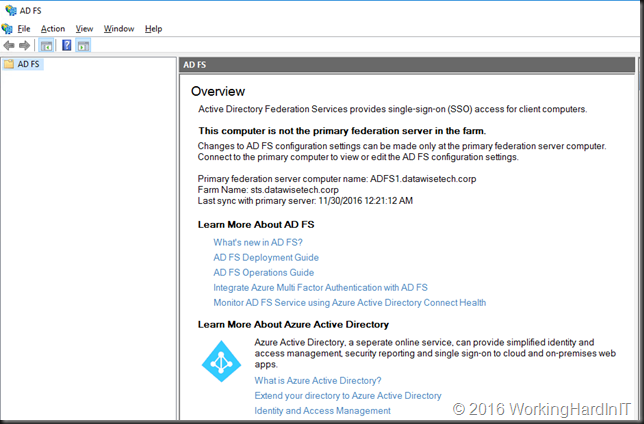Open the Action menu

53,29
